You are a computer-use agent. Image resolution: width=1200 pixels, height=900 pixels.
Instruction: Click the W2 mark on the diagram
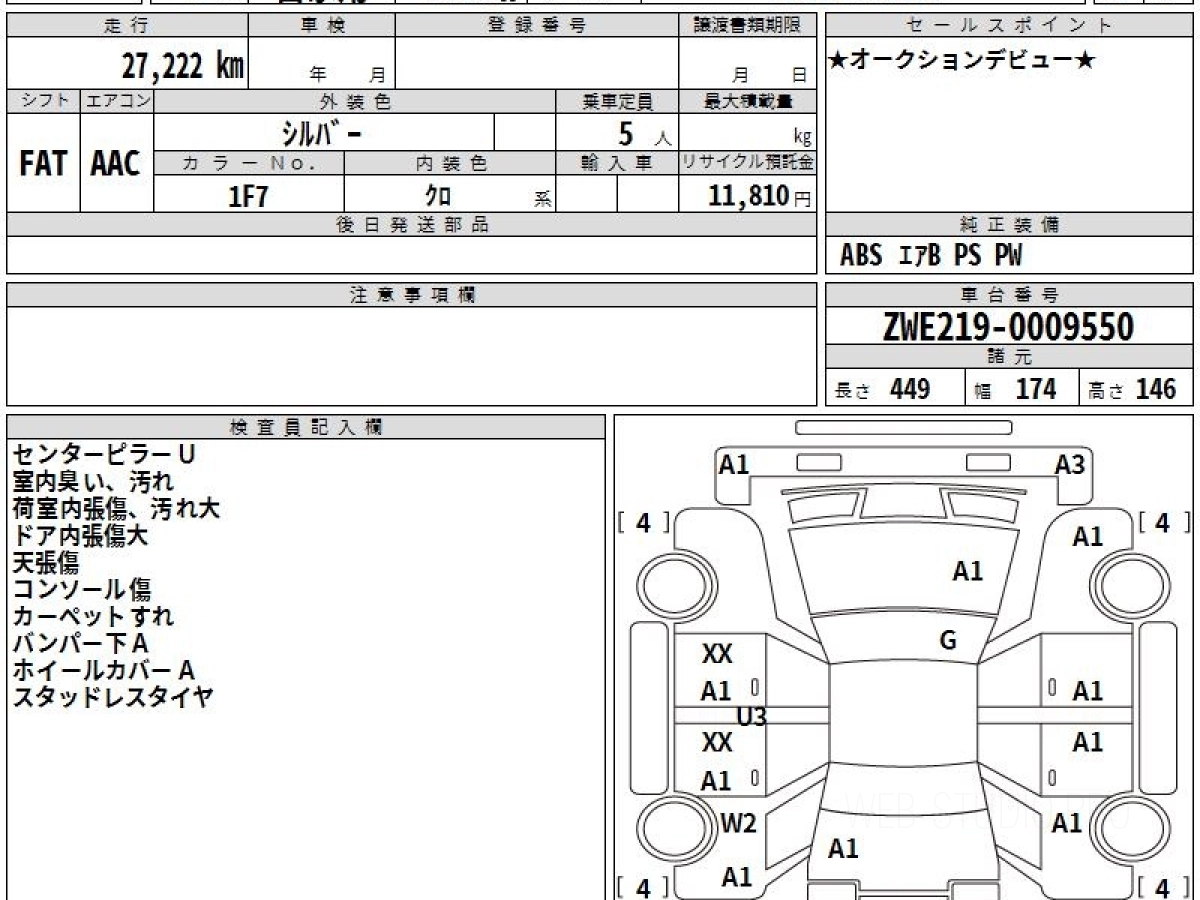(x=739, y=823)
